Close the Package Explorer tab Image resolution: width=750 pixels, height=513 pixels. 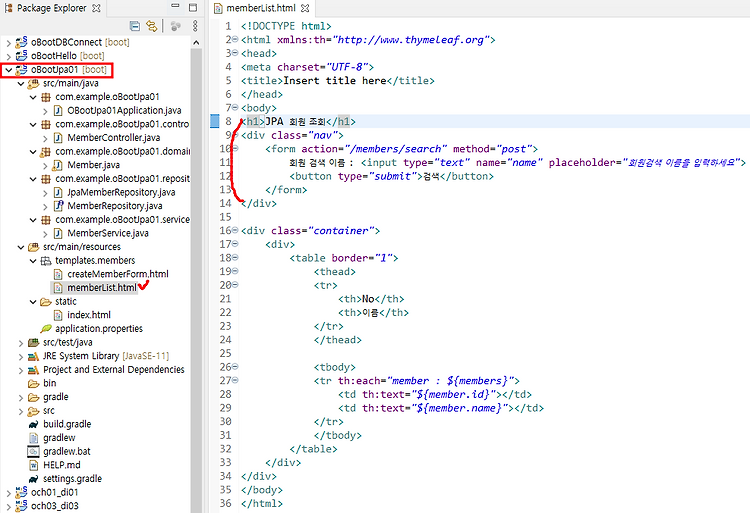[96, 8]
